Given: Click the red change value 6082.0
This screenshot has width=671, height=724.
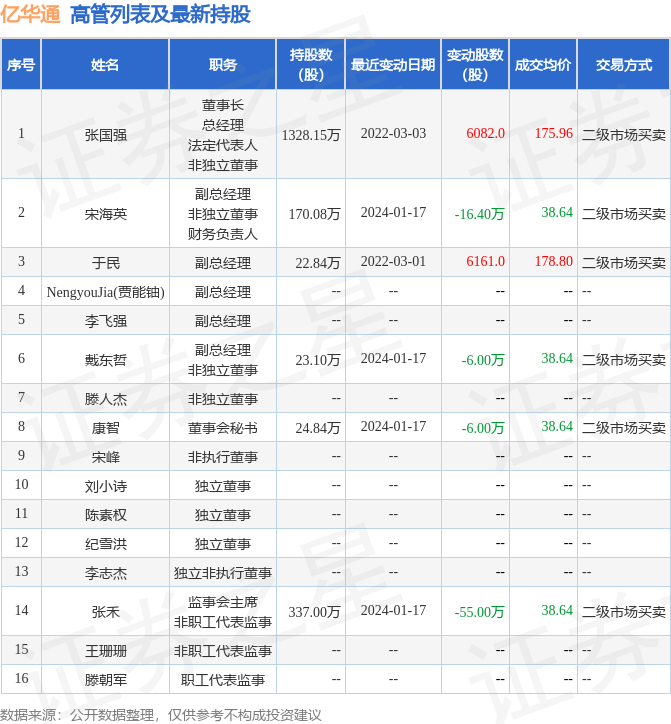Looking at the screenshot, I should [485, 133].
